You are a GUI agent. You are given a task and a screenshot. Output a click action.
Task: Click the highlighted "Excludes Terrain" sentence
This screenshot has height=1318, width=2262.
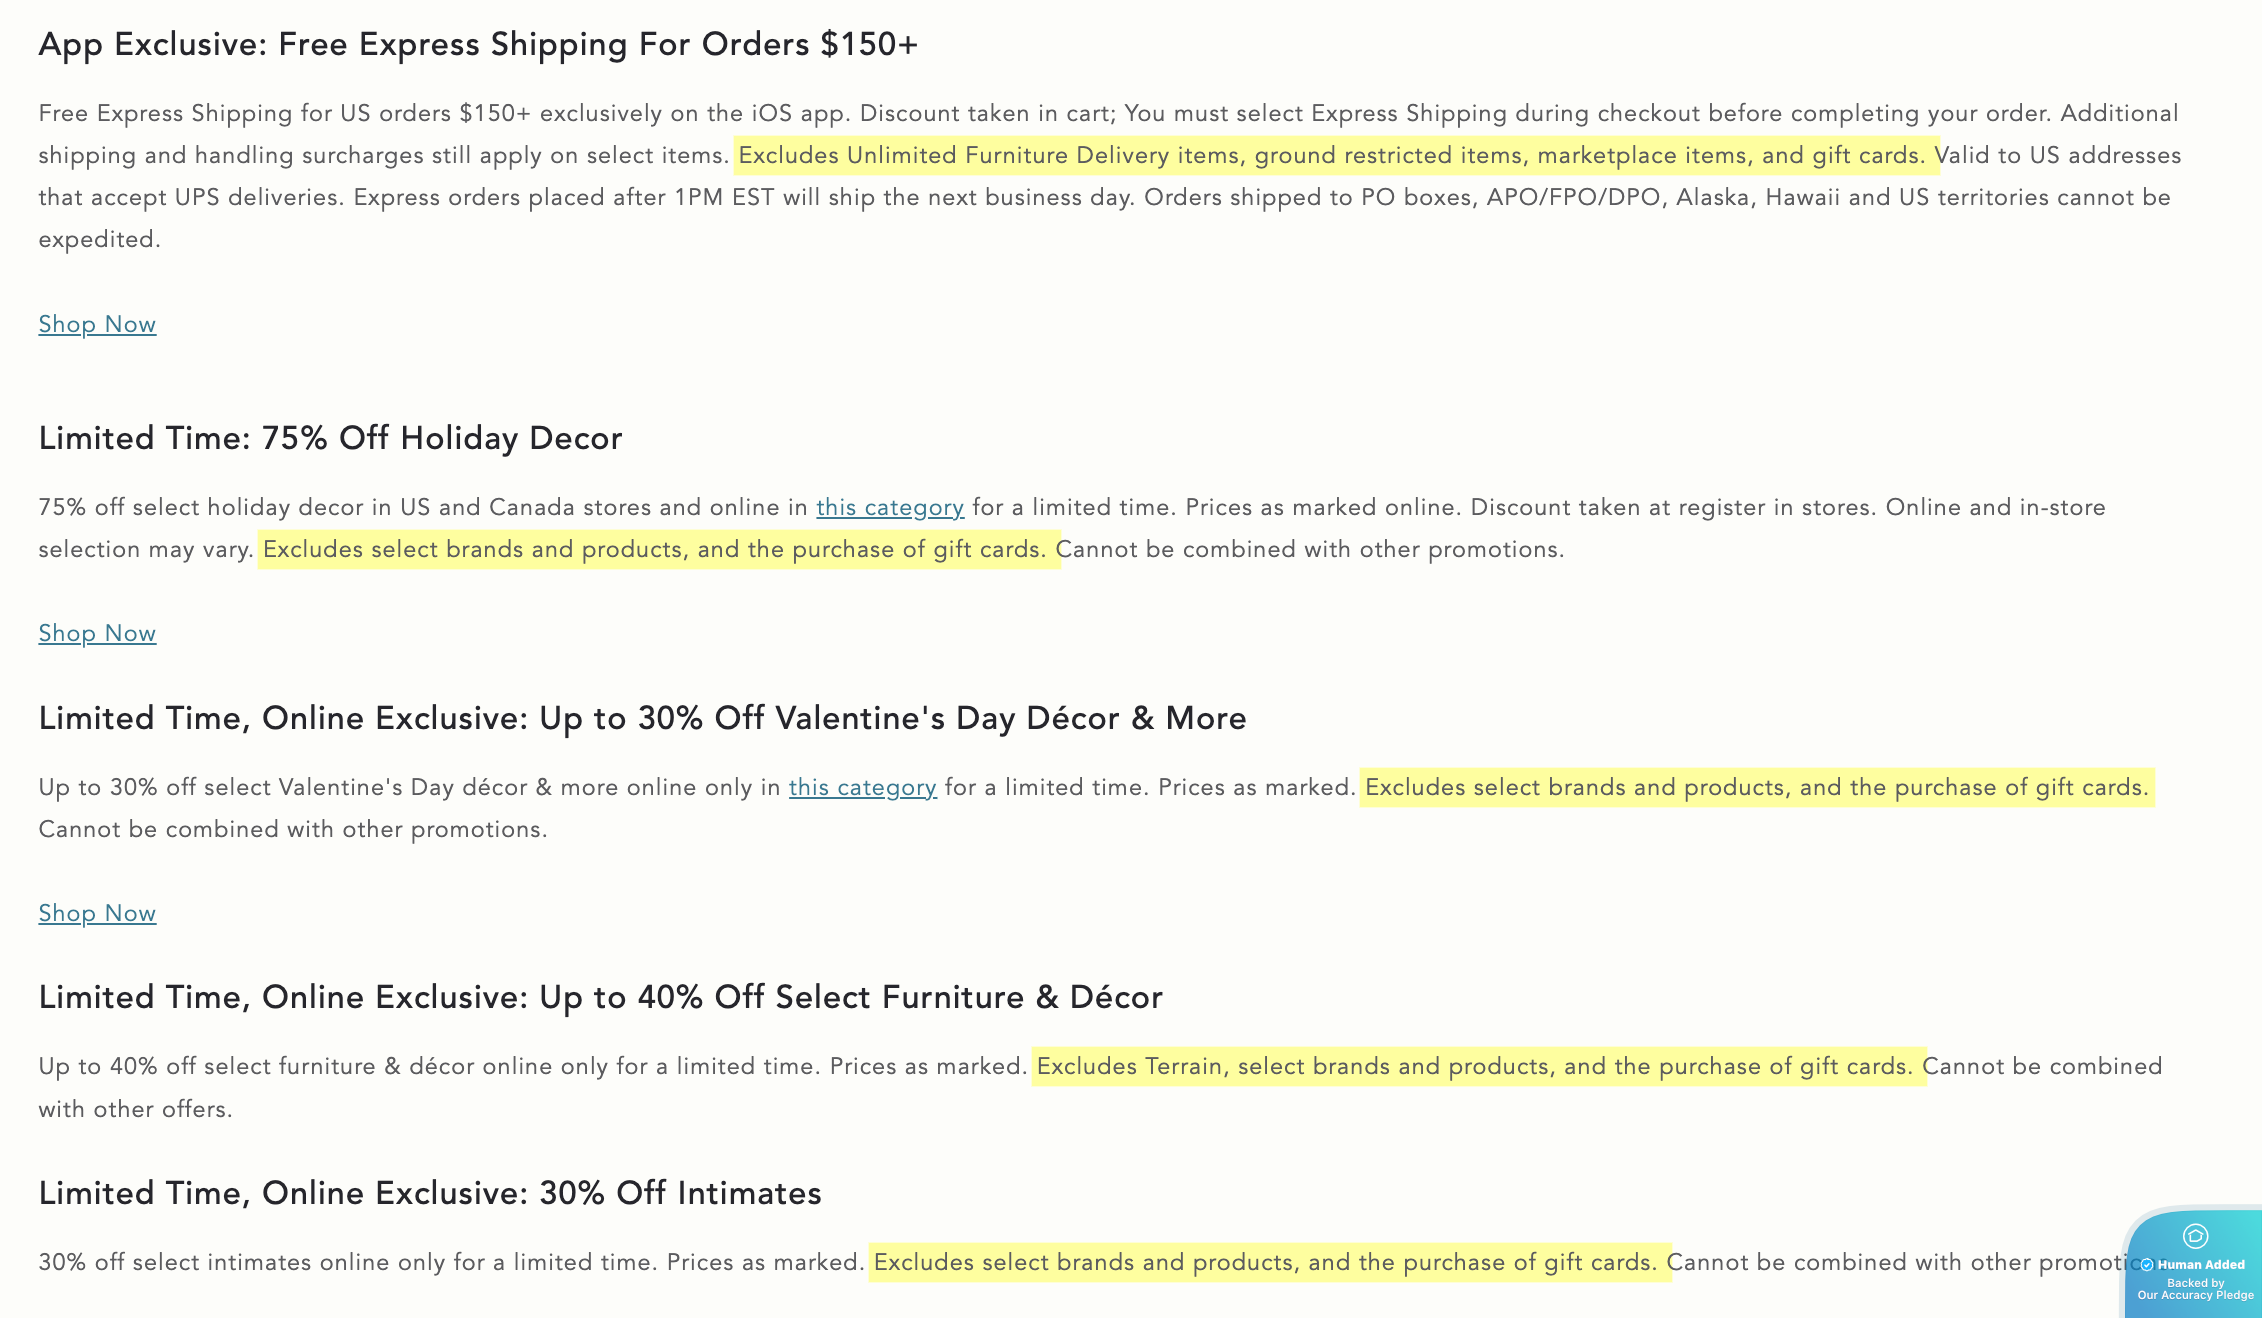pyautogui.click(x=1478, y=1066)
